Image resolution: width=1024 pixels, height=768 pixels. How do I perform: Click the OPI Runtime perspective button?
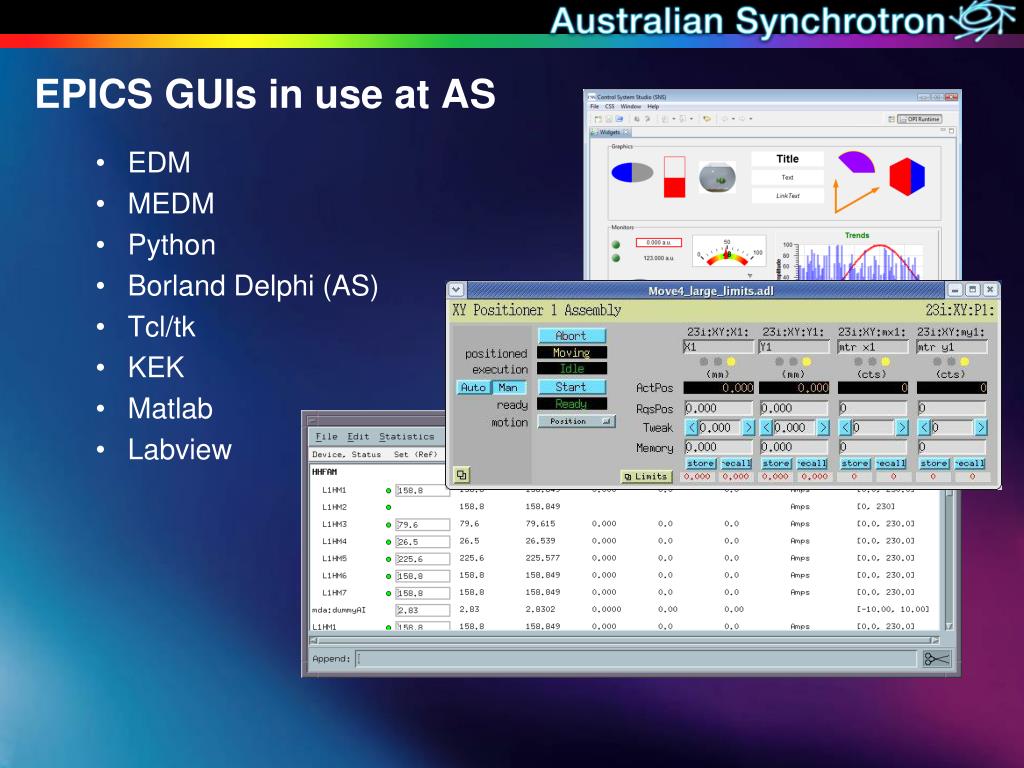[x=920, y=119]
